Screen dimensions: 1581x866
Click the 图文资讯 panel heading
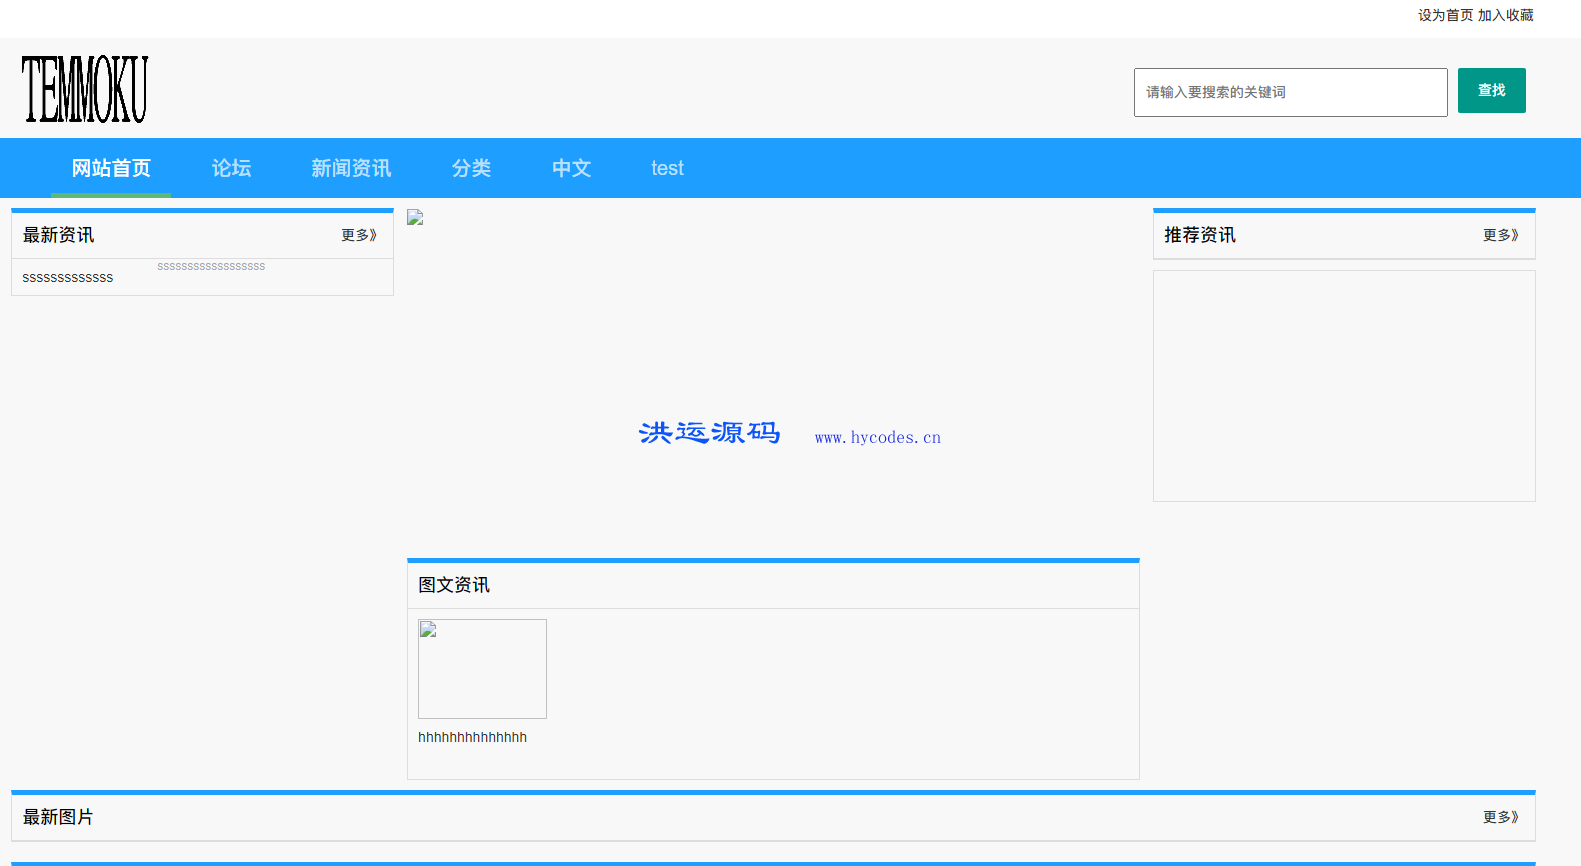(x=454, y=585)
